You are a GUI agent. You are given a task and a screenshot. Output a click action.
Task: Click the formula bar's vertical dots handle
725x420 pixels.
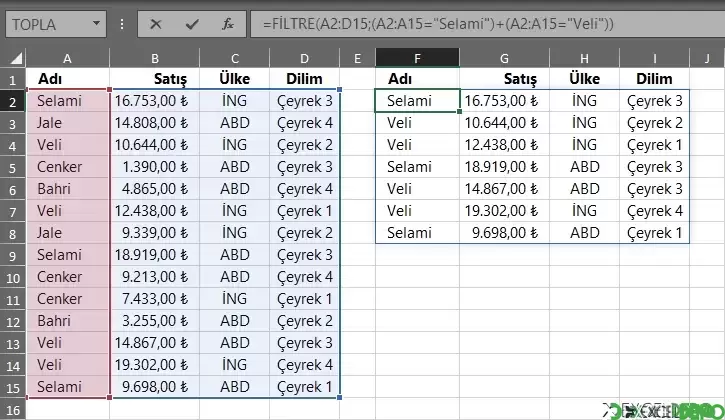pyautogui.click(x=122, y=24)
